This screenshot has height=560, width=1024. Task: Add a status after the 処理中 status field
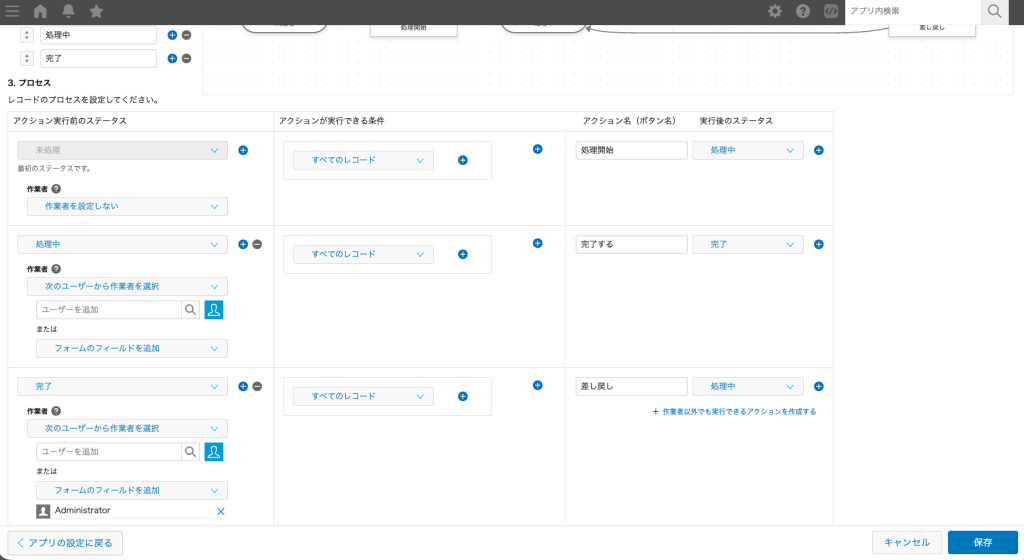tap(172, 35)
